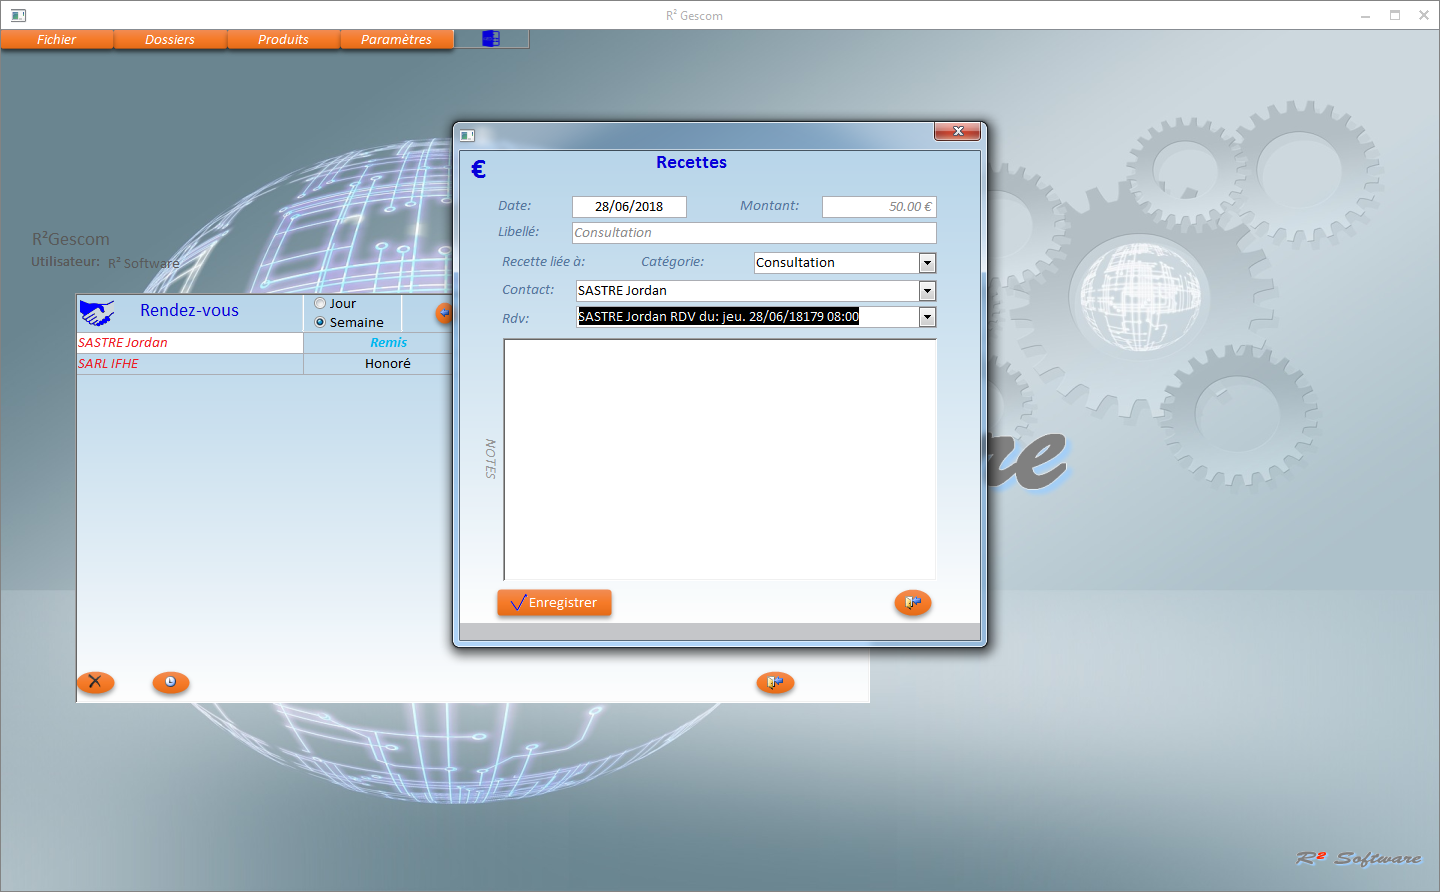Expand the Rdv dropdown arrow

928,317
